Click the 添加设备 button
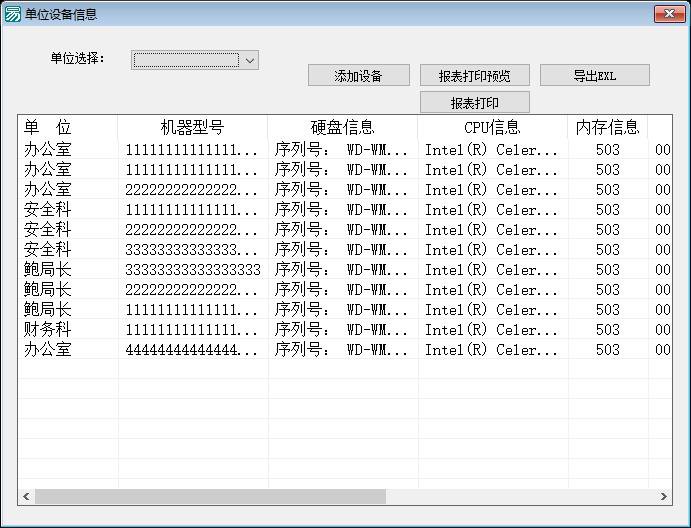This screenshot has width=691, height=528. pyautogui.click(x=358, y=76)
